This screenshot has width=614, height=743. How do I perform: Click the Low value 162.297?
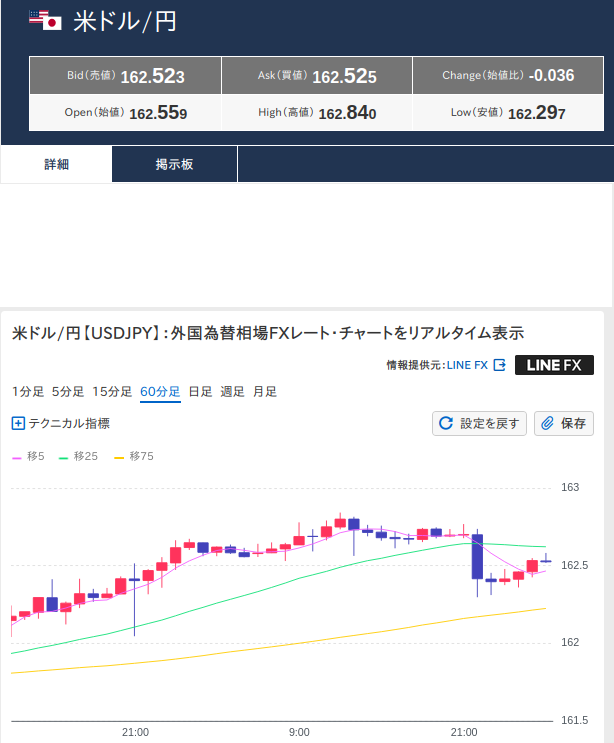pyautogui.click(x=537, y=113)
